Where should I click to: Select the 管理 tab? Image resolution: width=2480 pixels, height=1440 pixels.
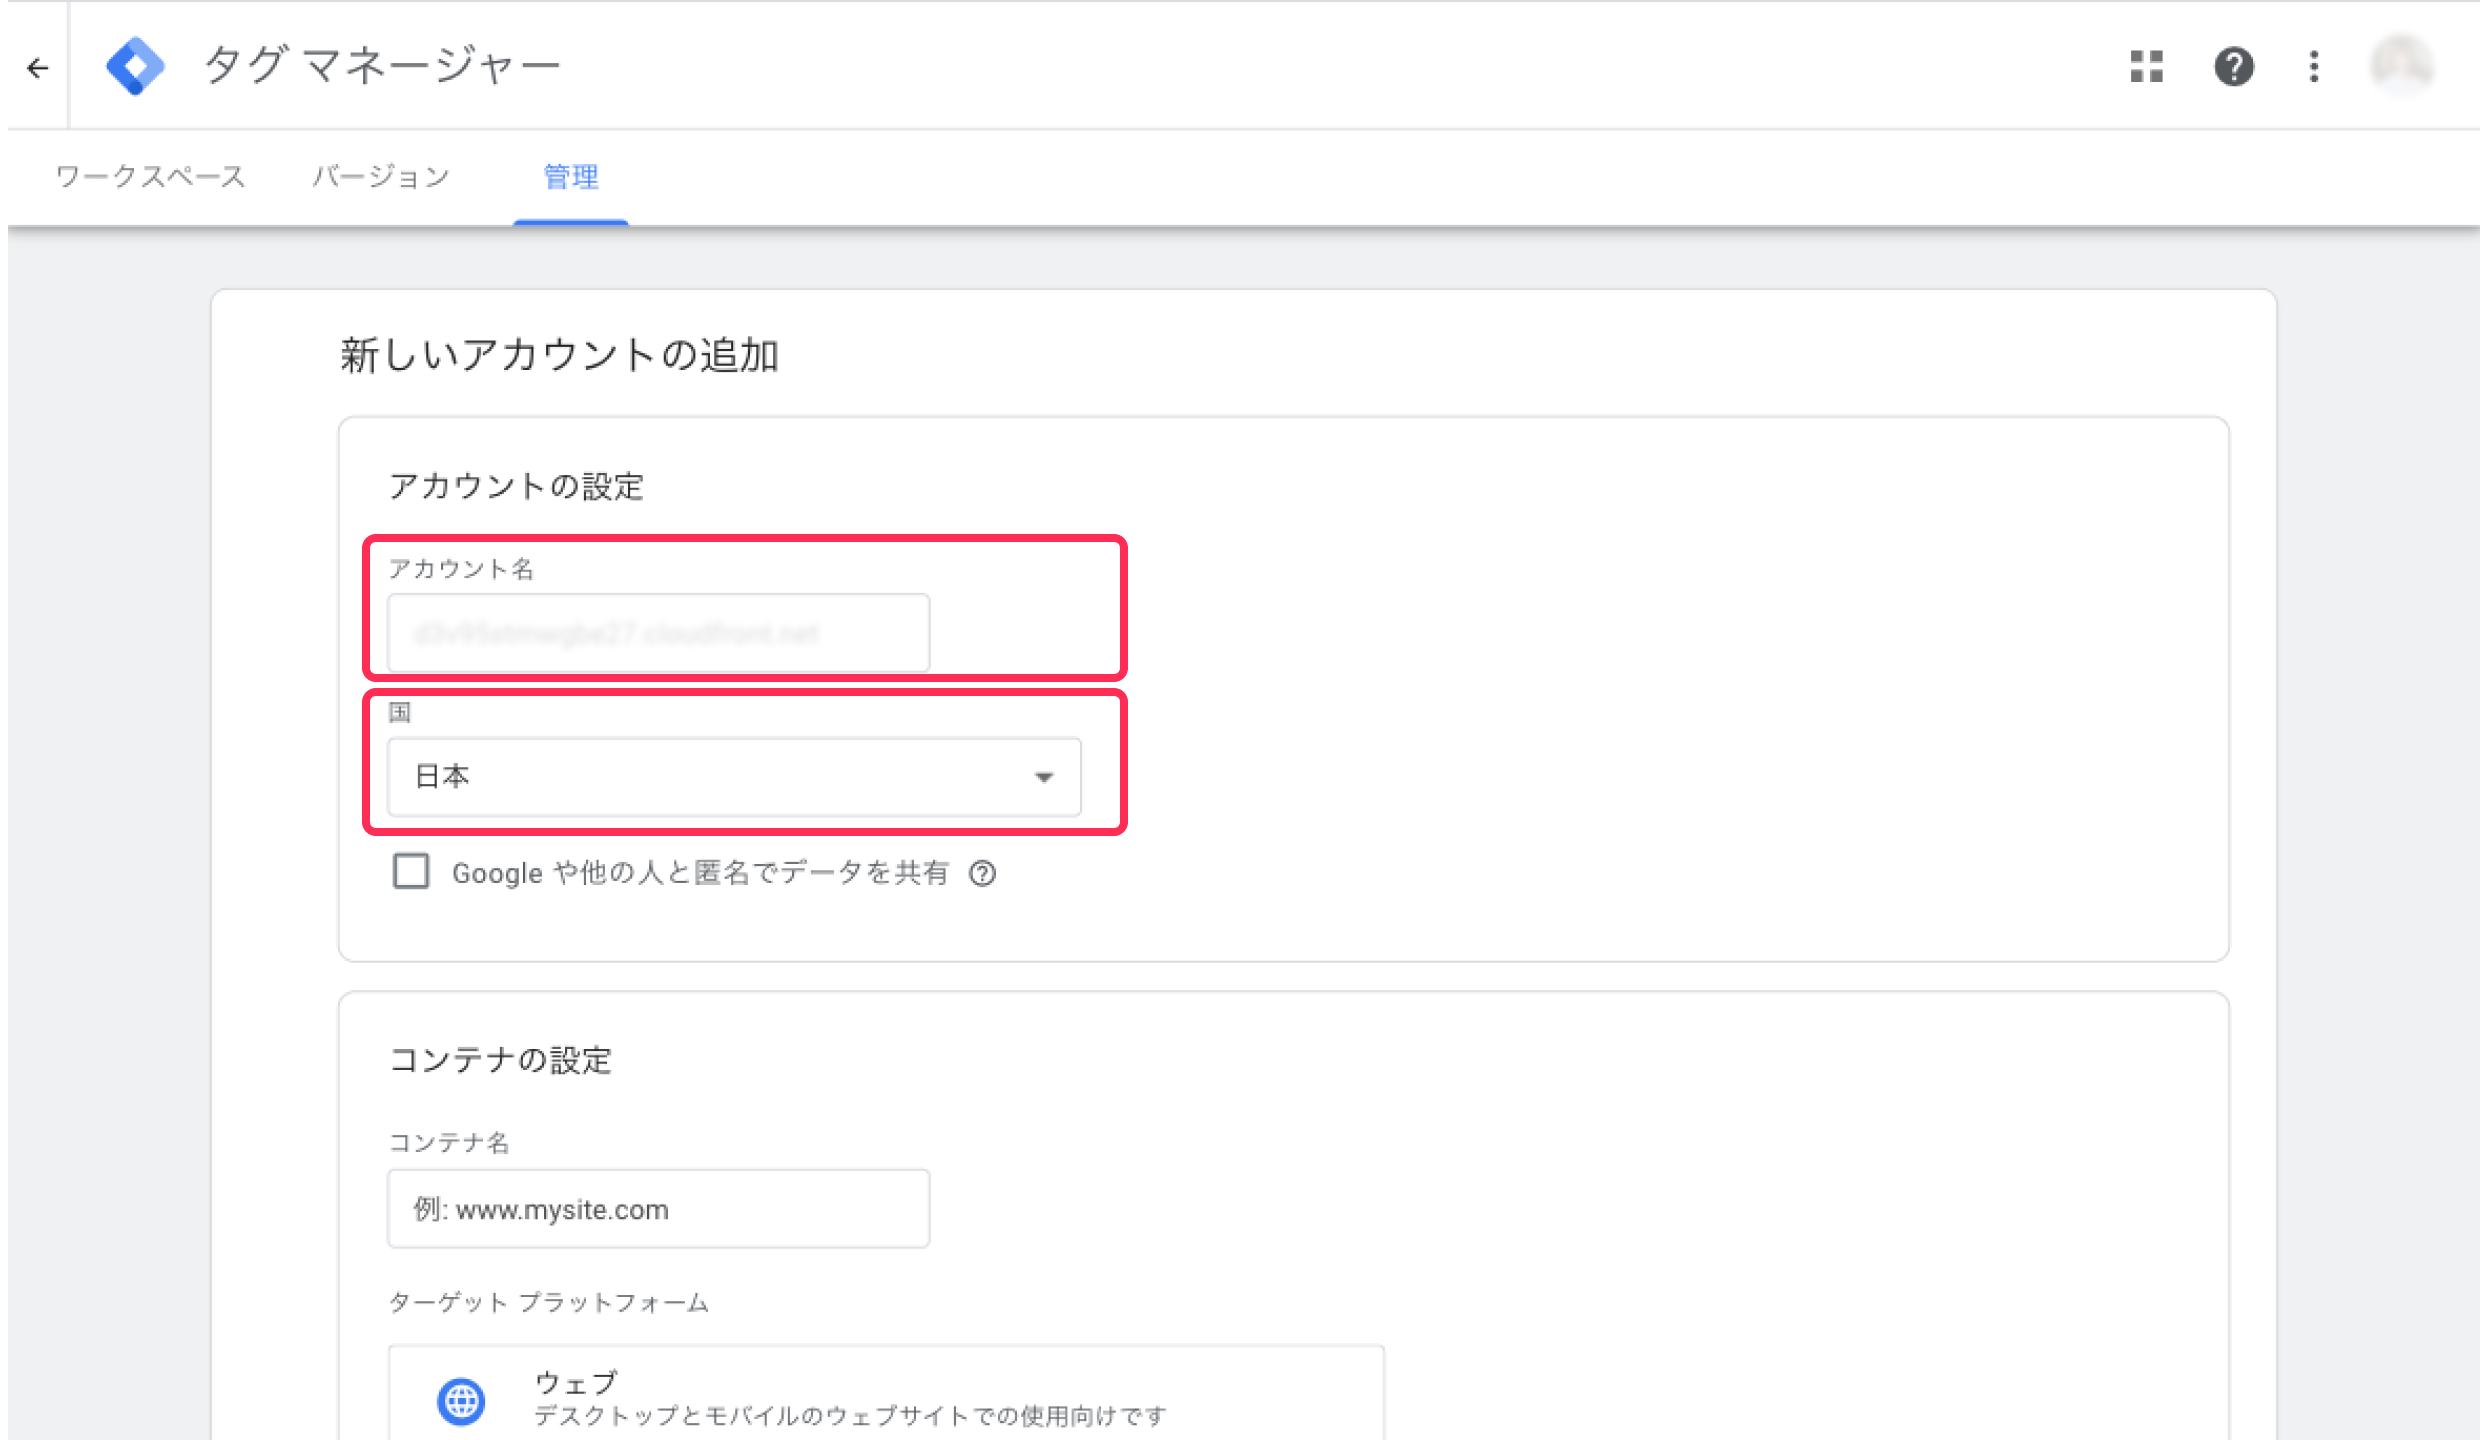coord(570,177)
